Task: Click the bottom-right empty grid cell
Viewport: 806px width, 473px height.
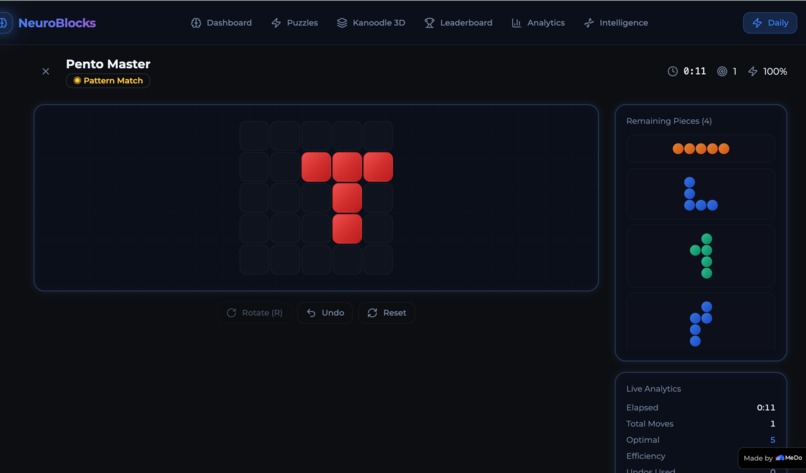Action: [x=378, y=260]
